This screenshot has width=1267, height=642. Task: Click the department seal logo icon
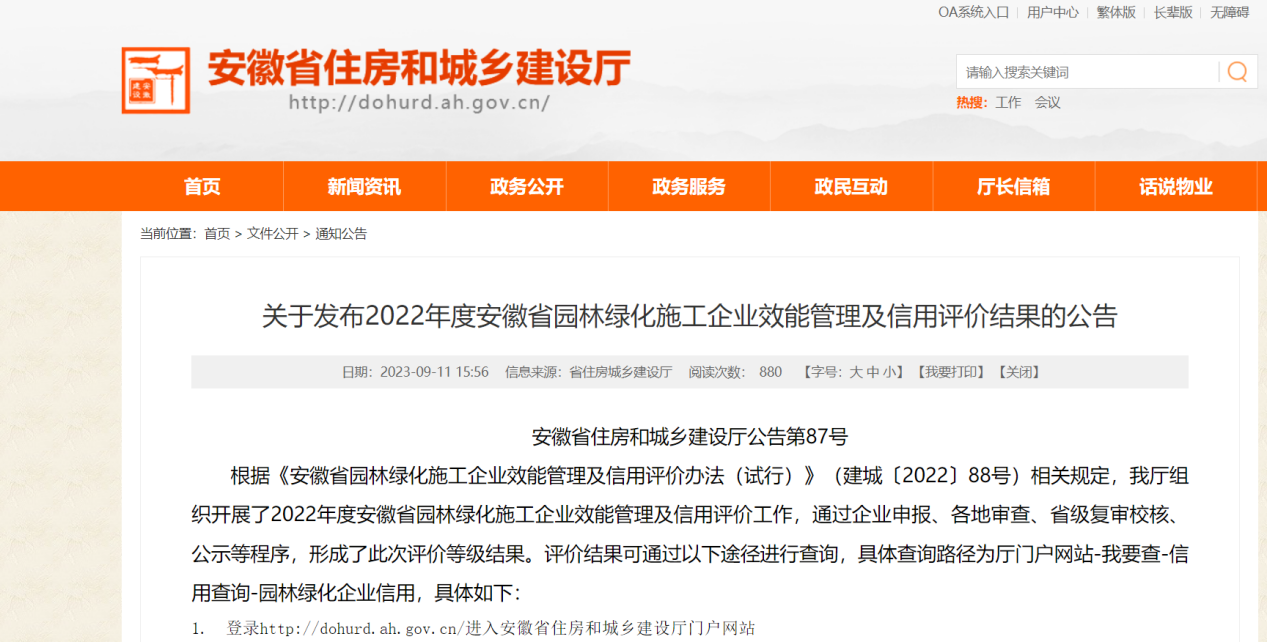[x=156, y=80]
